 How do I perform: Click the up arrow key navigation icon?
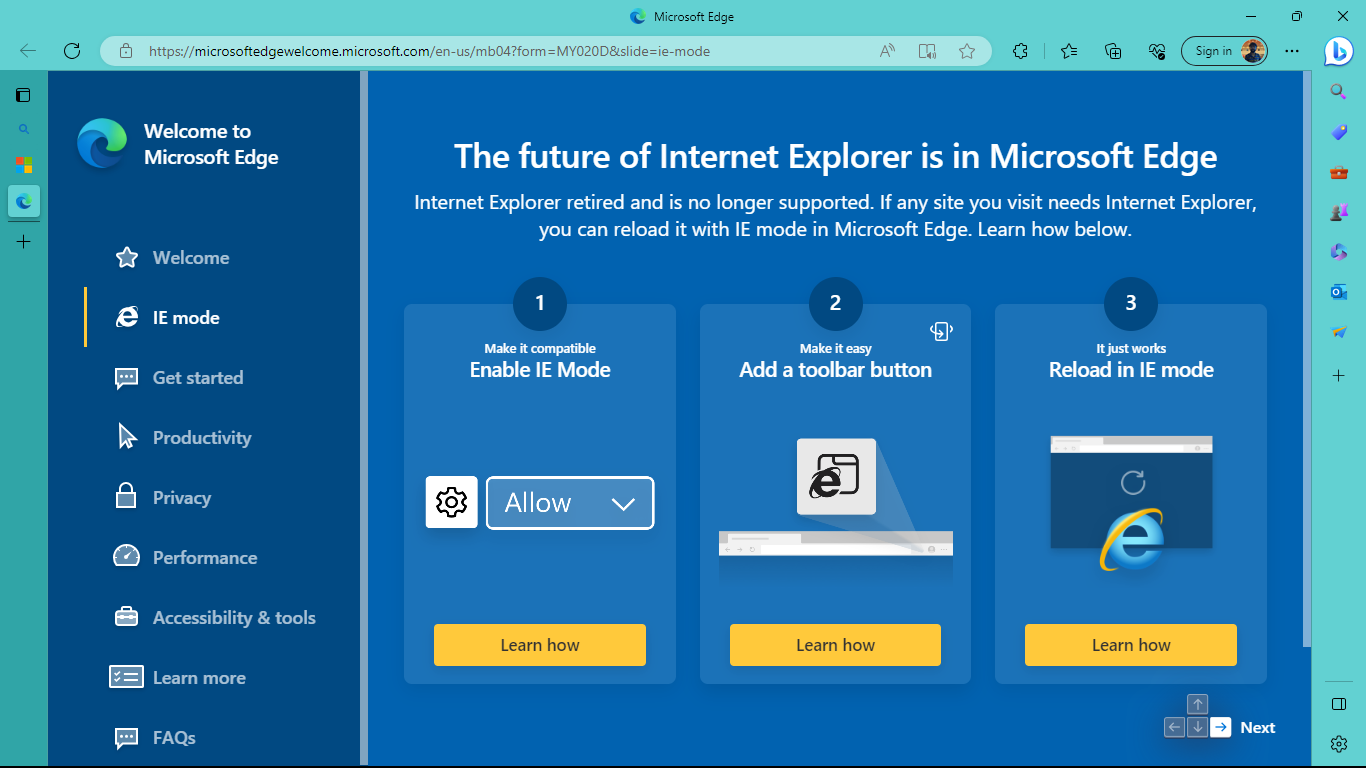tap(1198, 704)
